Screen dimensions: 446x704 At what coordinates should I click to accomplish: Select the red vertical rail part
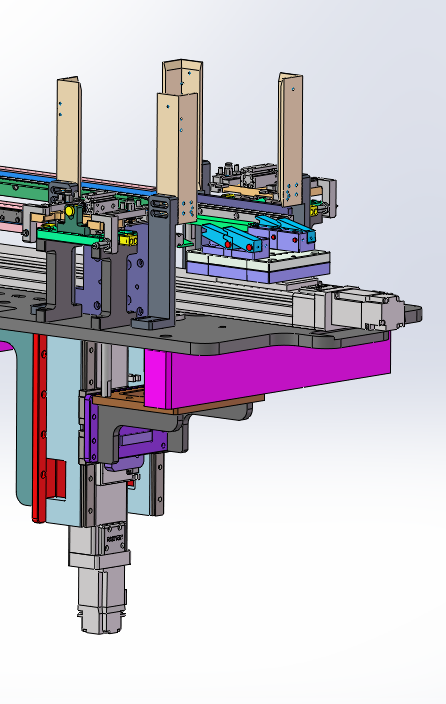(40, 429)
